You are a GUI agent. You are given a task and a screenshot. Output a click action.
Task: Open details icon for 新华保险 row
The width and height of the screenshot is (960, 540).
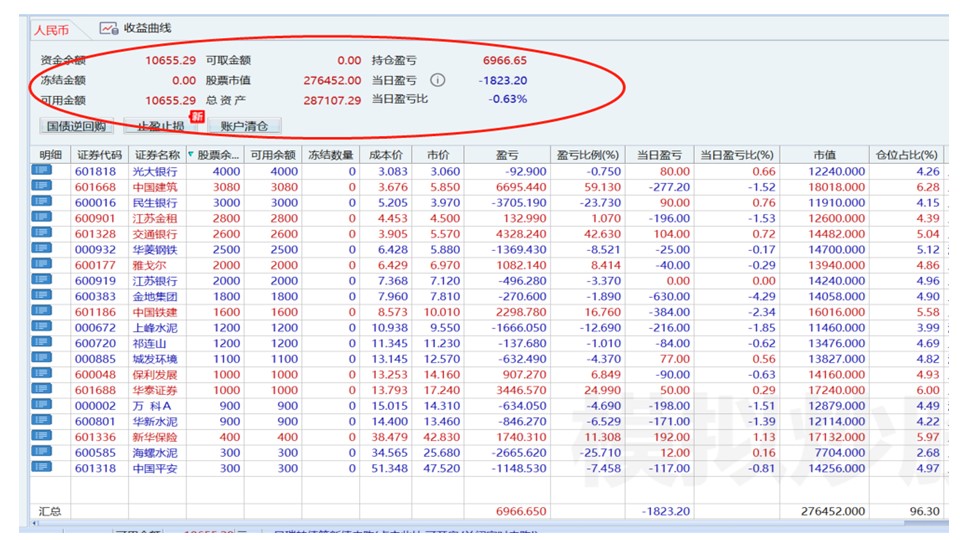click(42, 436)
